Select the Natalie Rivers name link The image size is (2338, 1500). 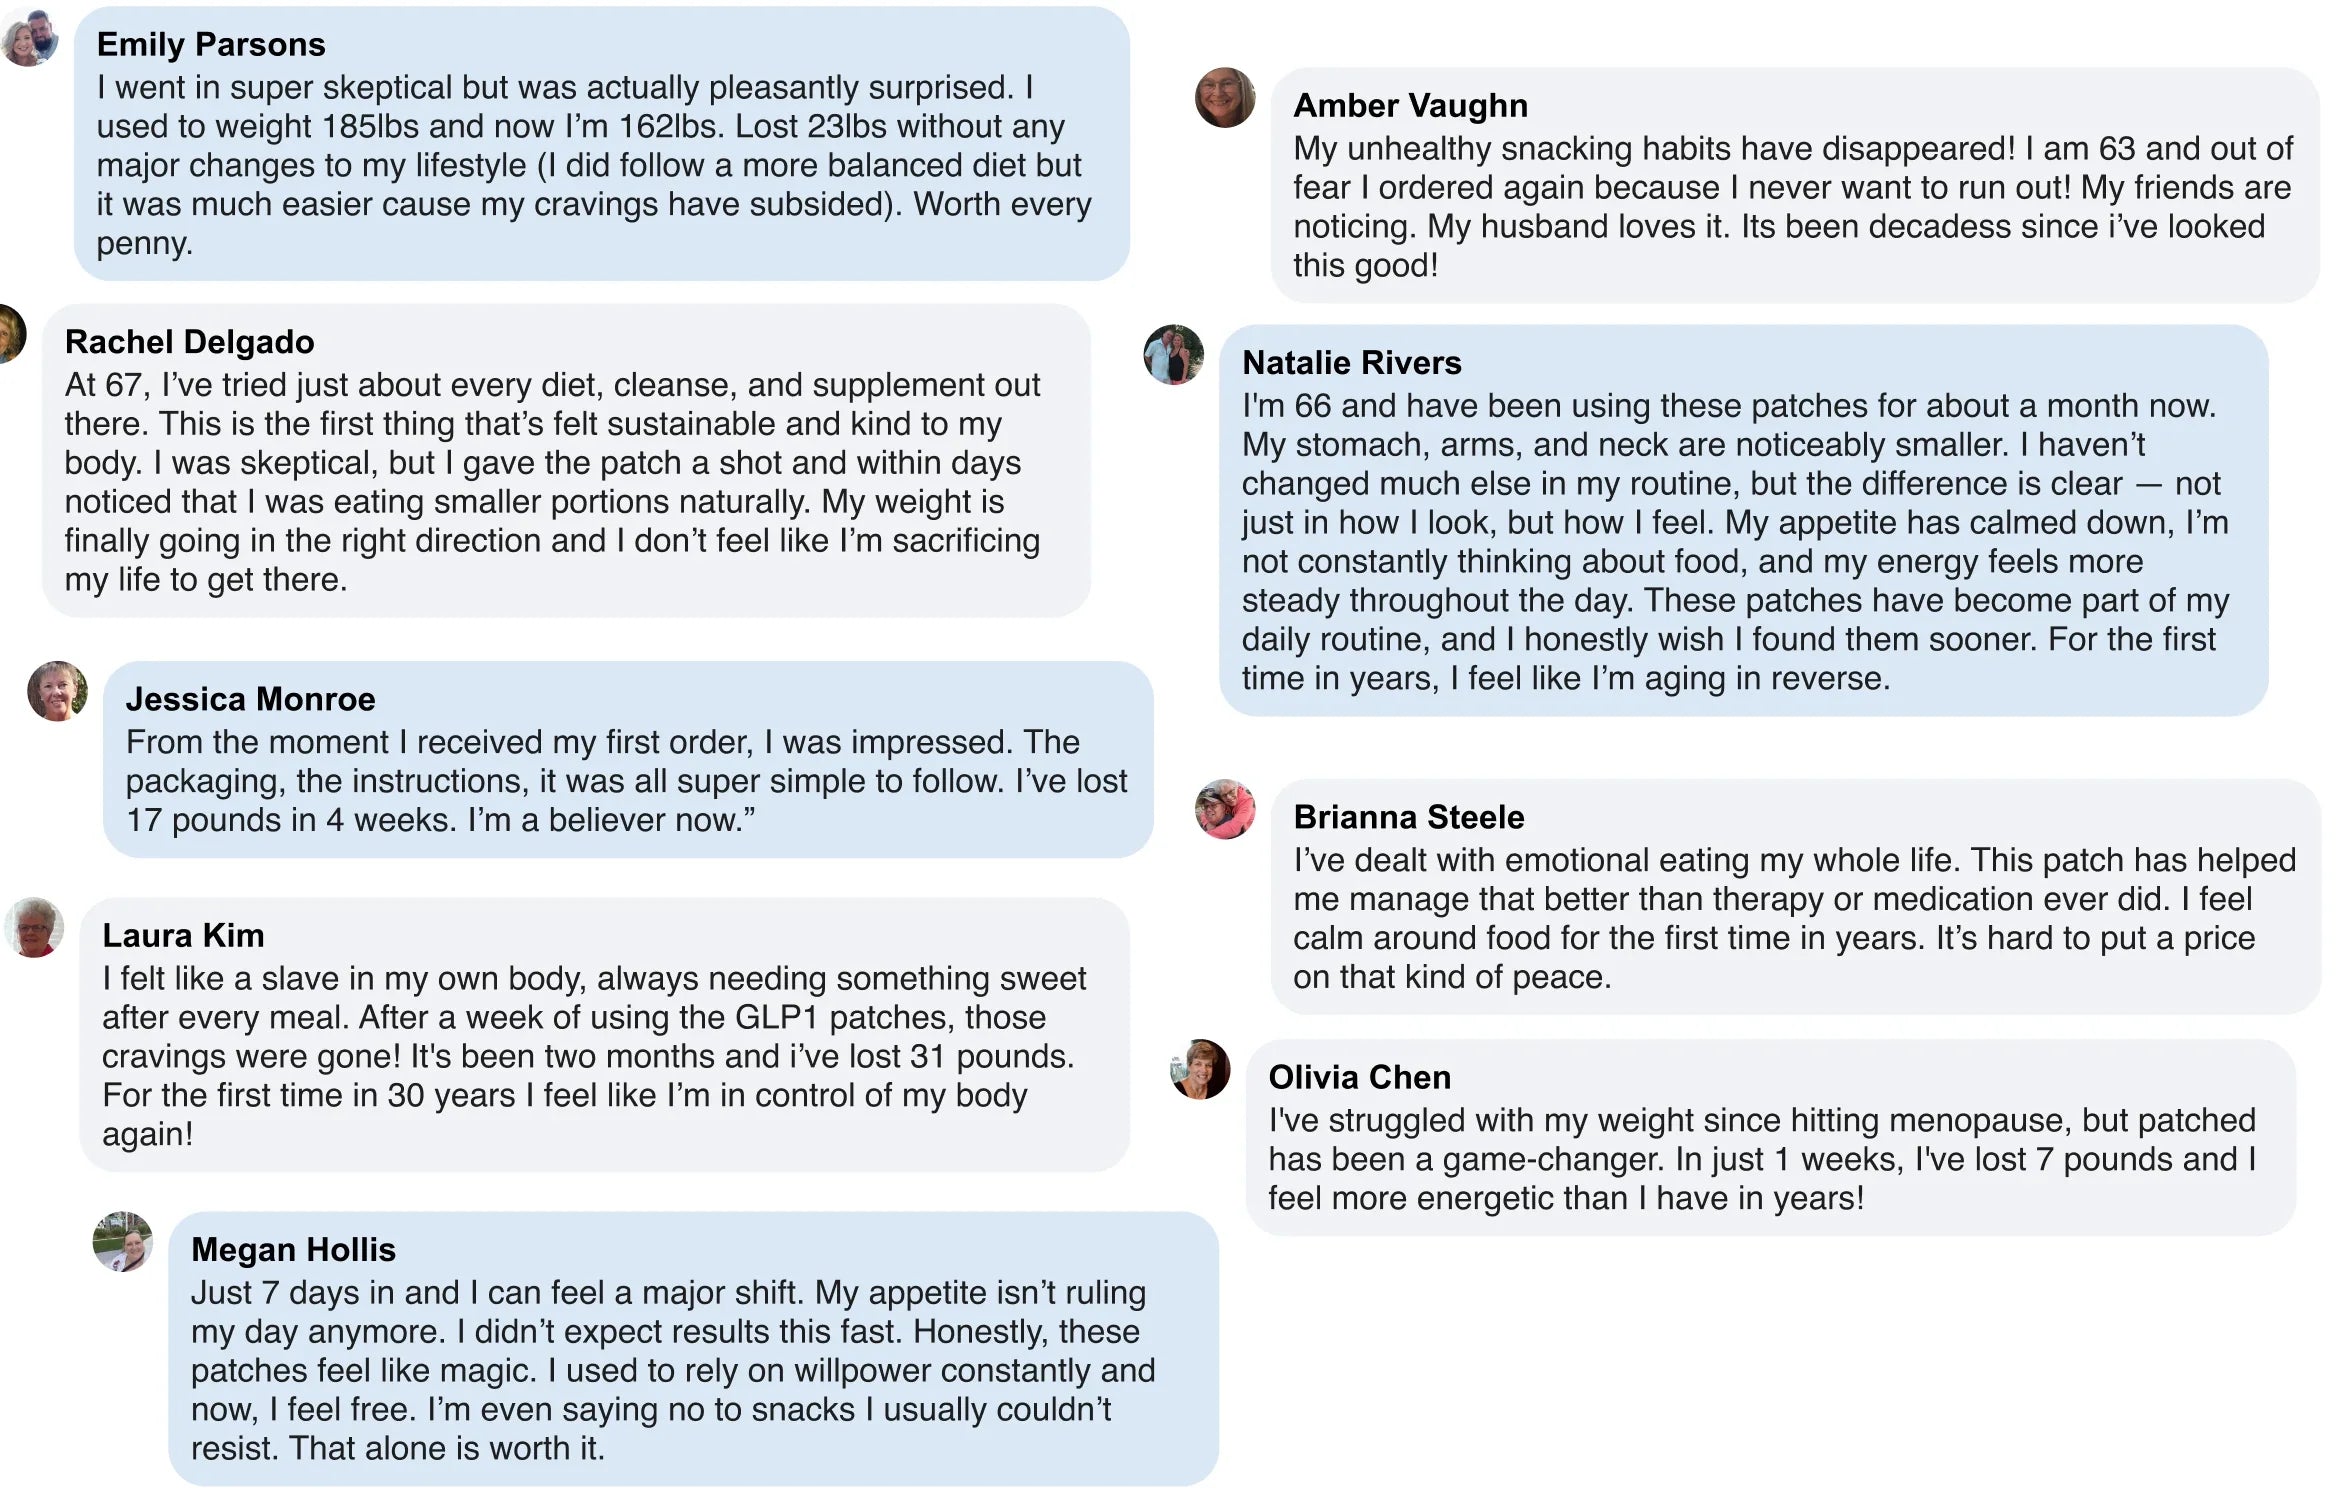coord(1352,362)
